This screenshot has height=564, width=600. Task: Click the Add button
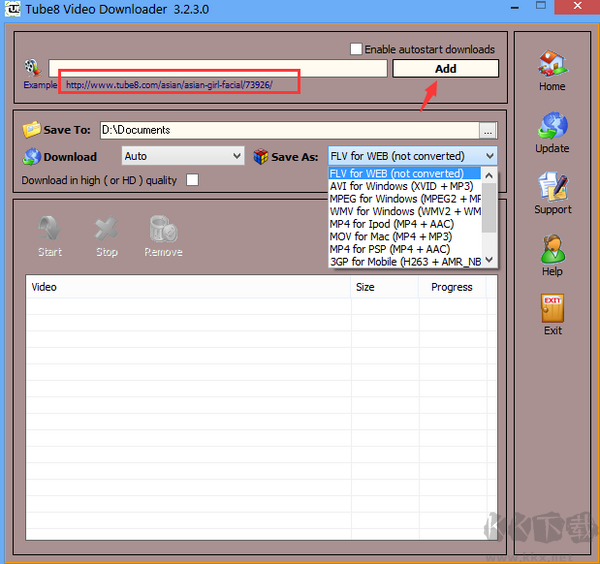click(445, 68)
